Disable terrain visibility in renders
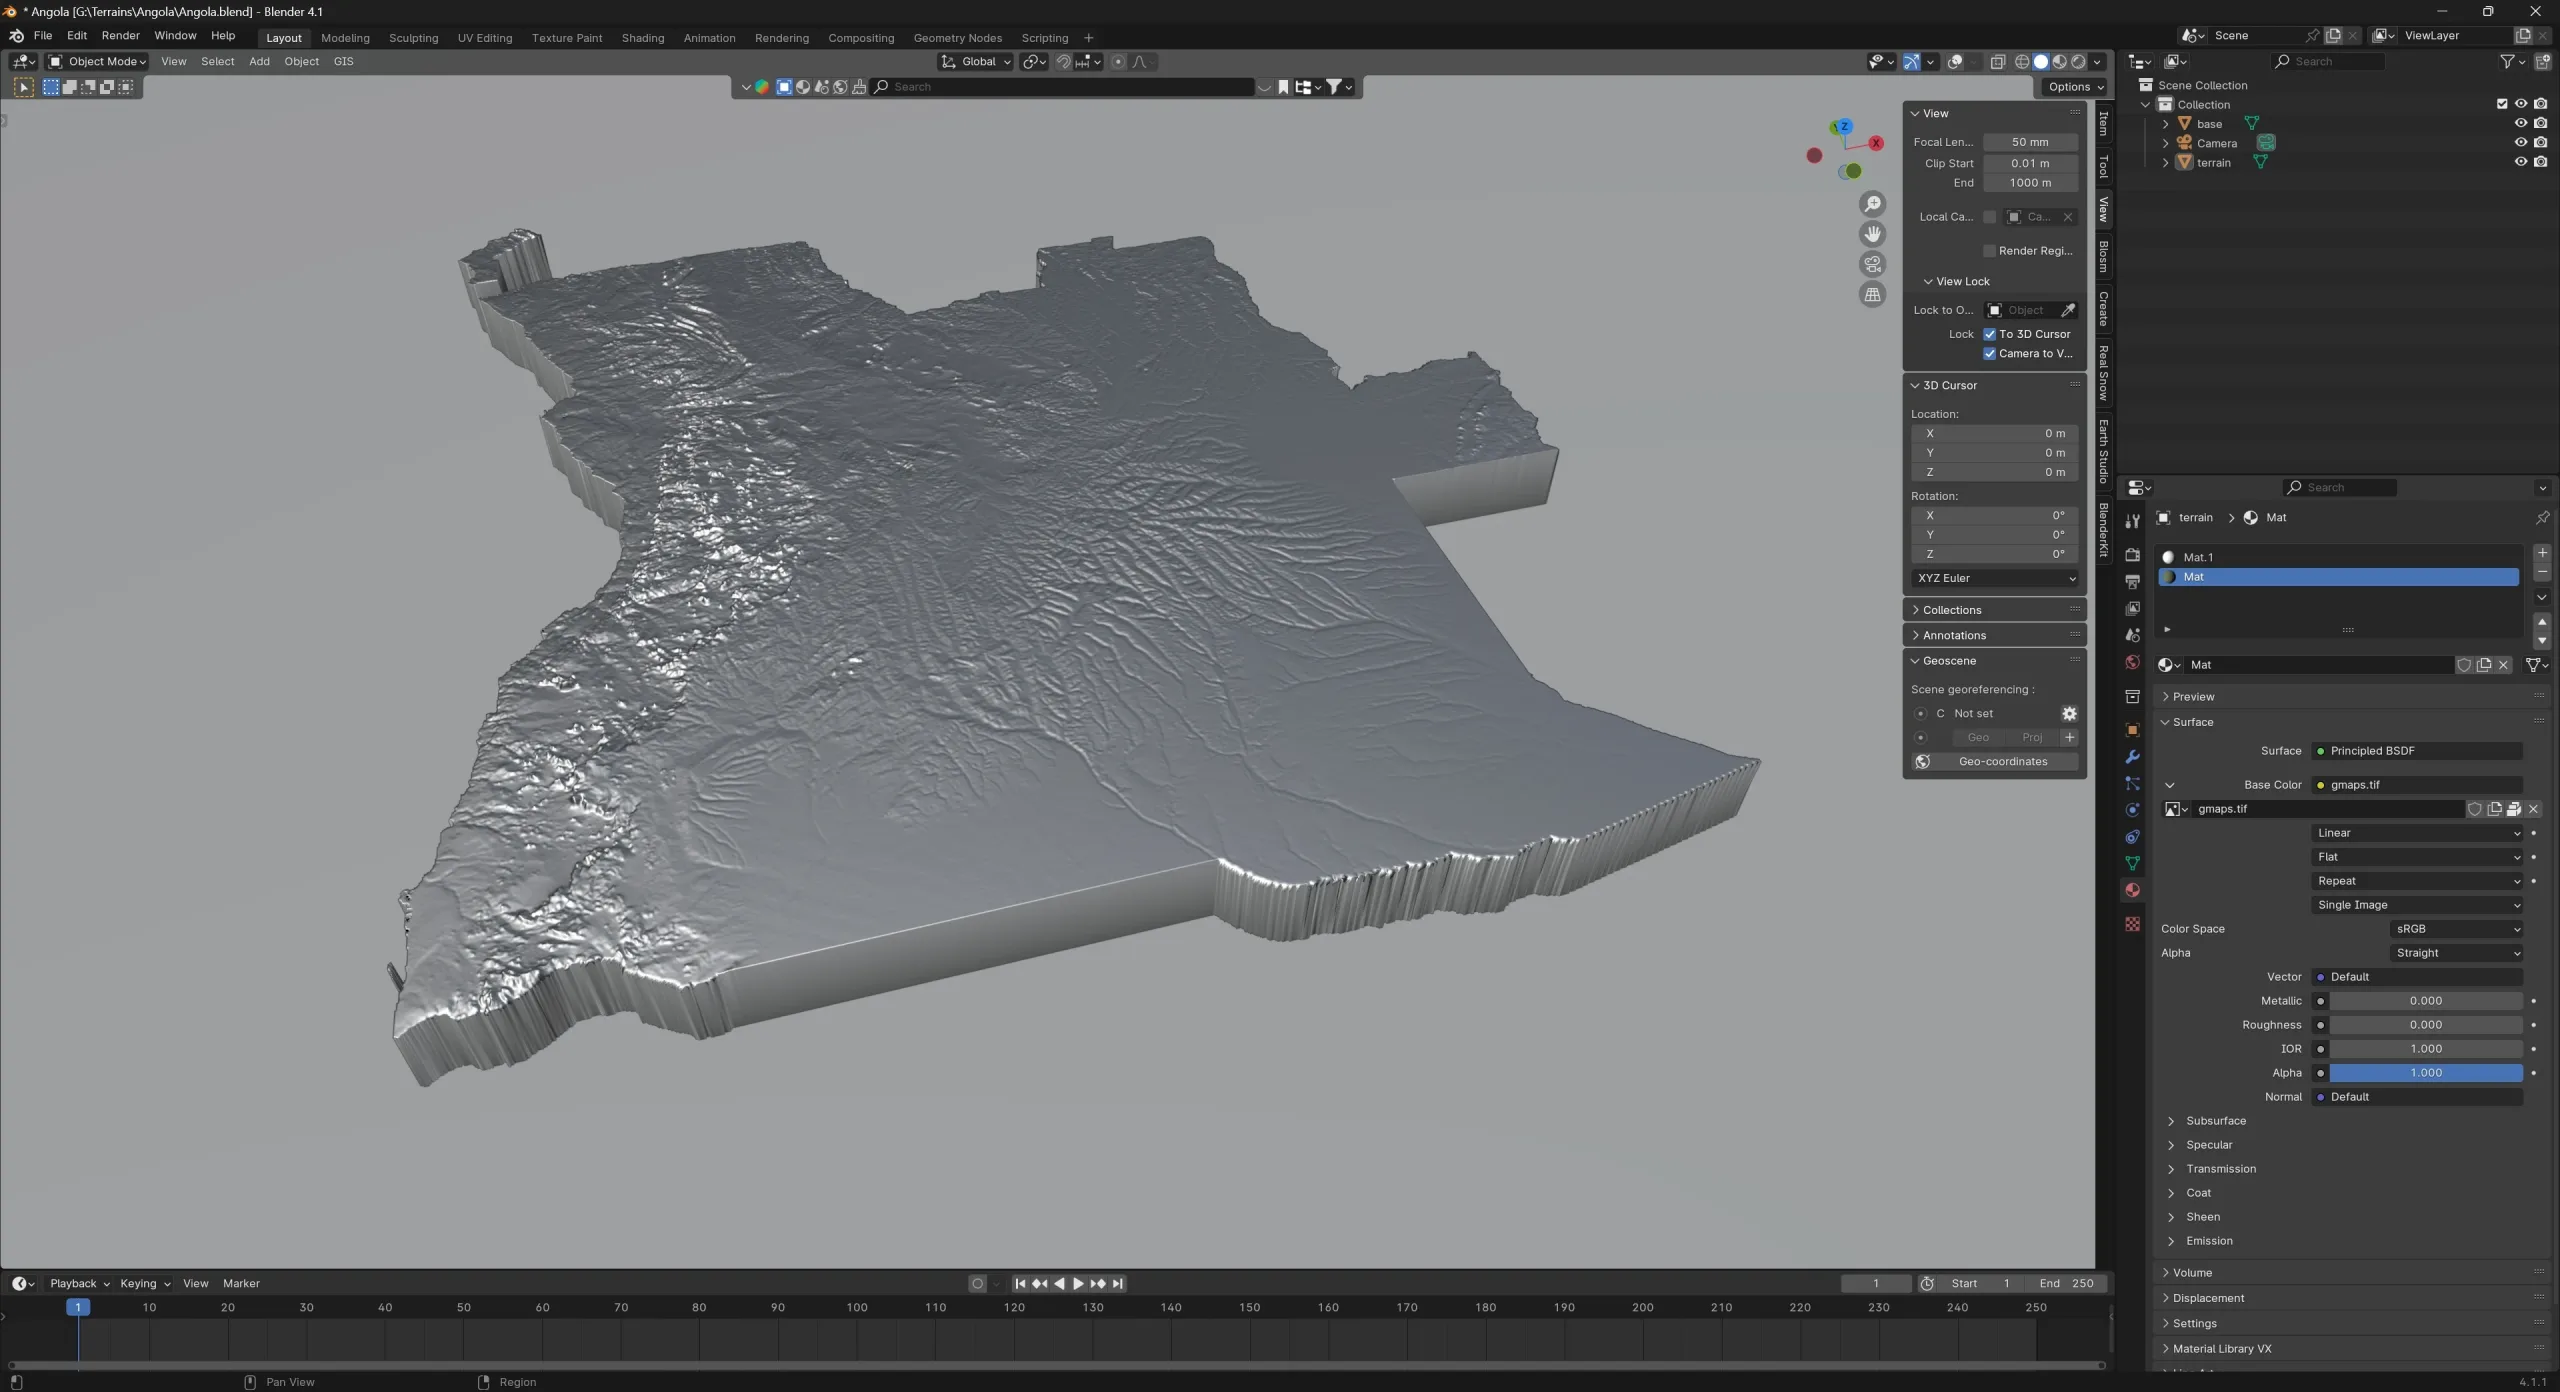The height and width of the screenshot is (1392, 2560). 2540,162
